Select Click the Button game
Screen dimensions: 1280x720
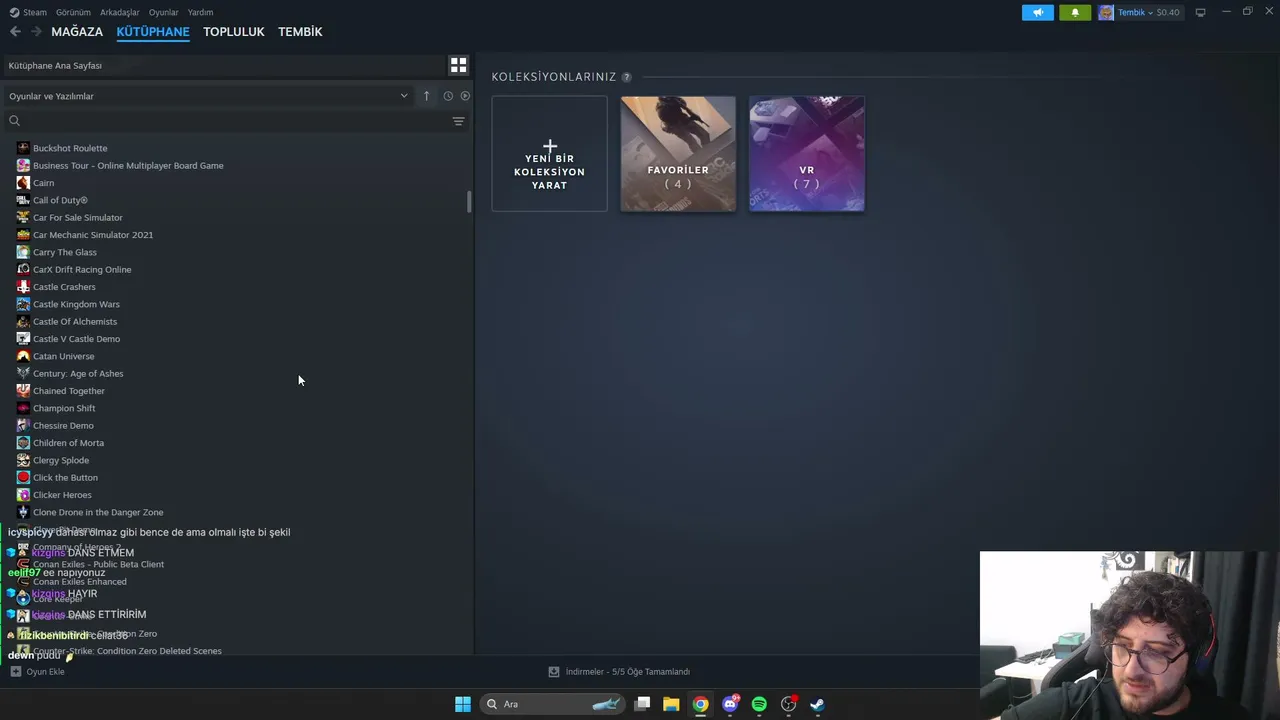point(65,478)
